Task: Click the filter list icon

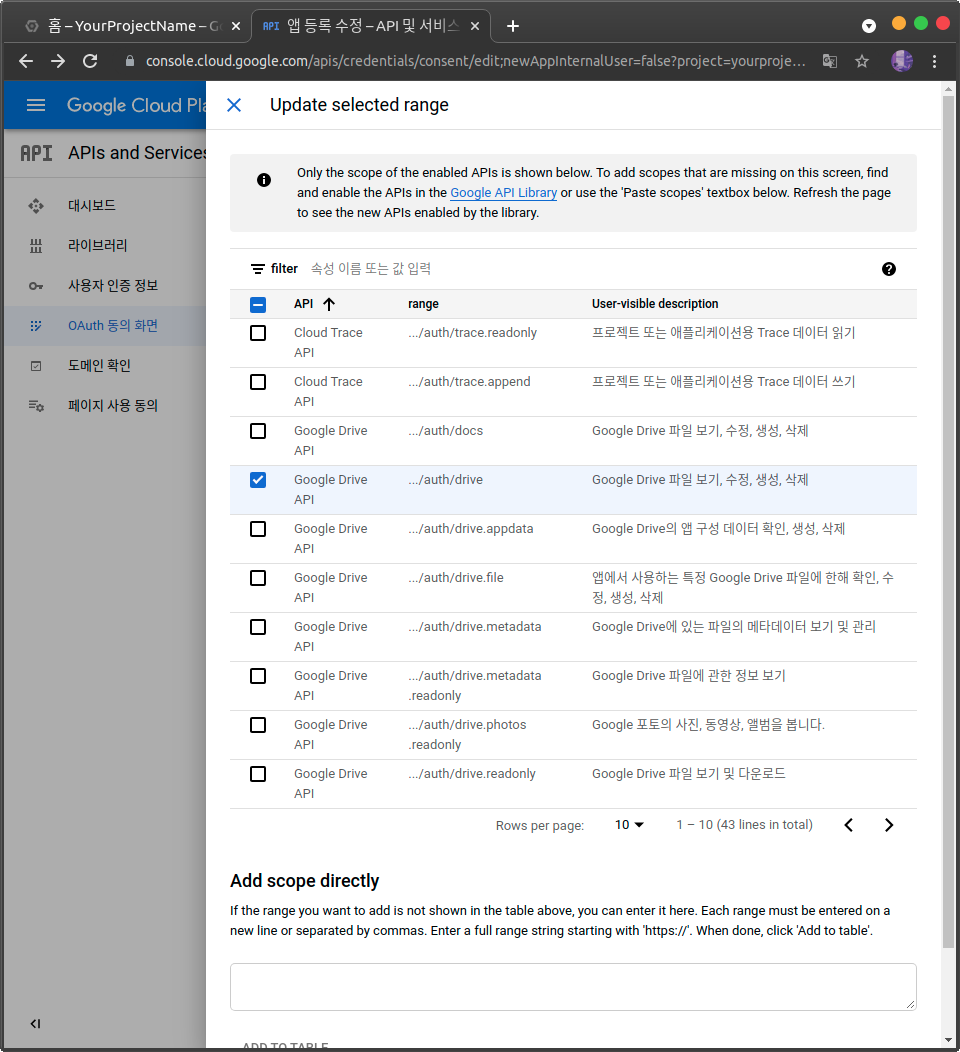Action: point(258,269)
